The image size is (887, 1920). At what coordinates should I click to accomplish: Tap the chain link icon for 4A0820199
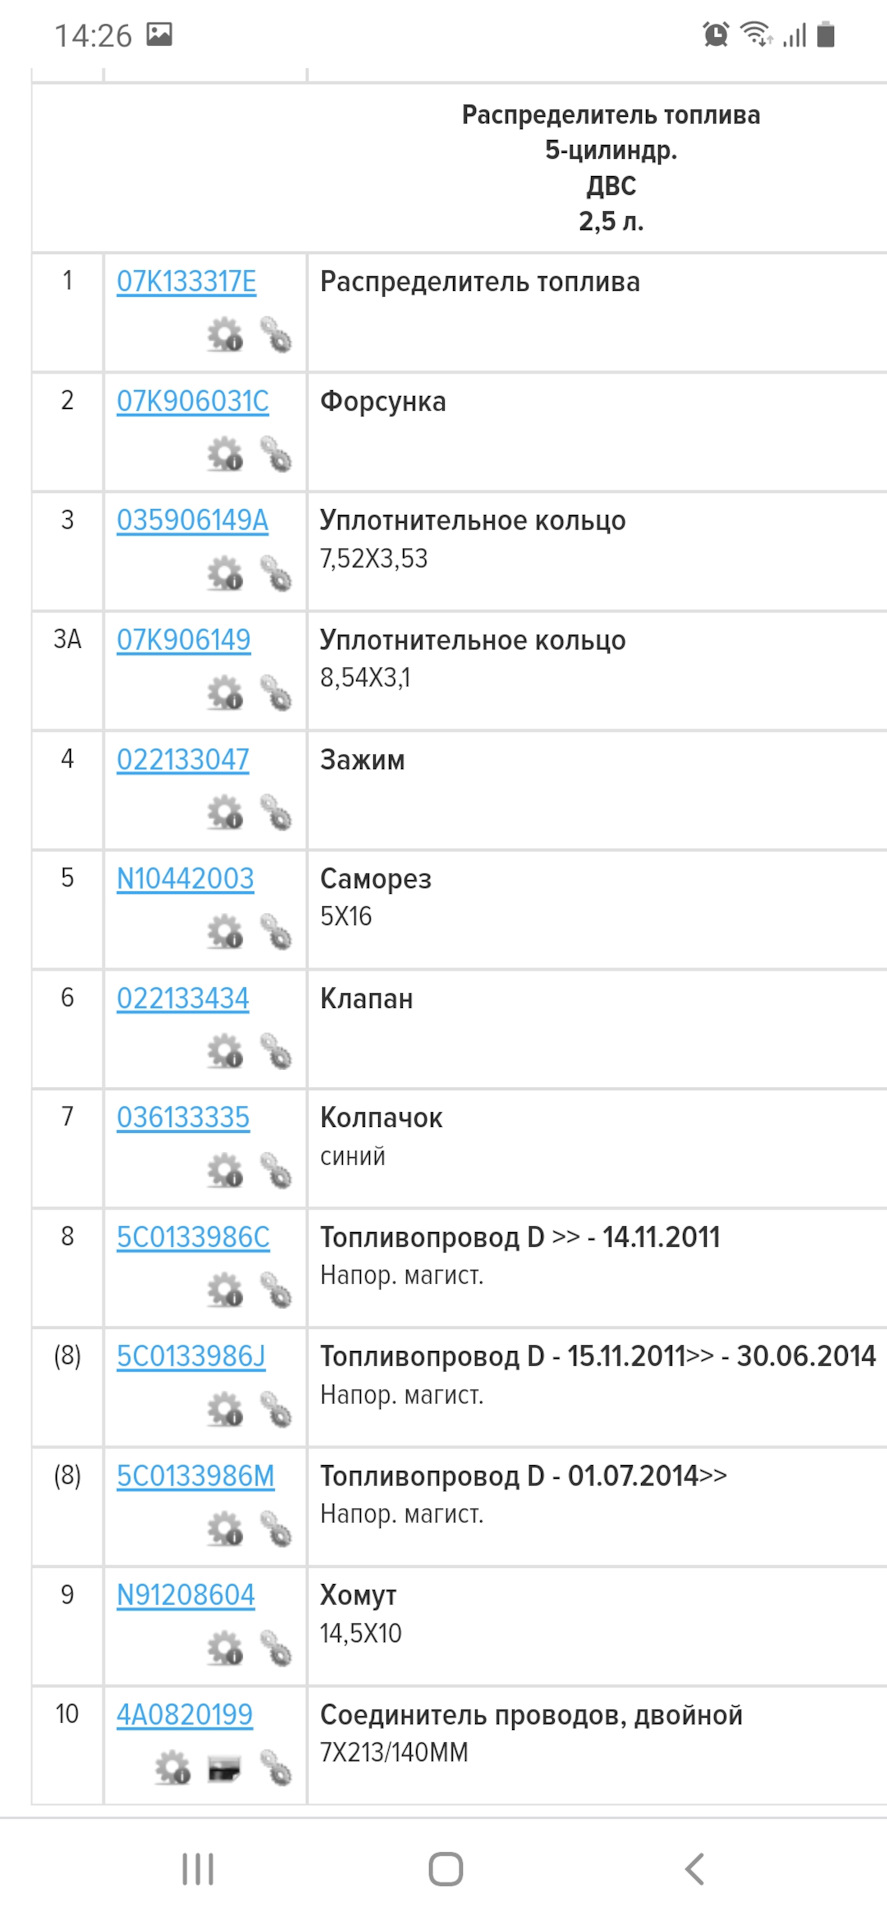[x=276, y=1768]
